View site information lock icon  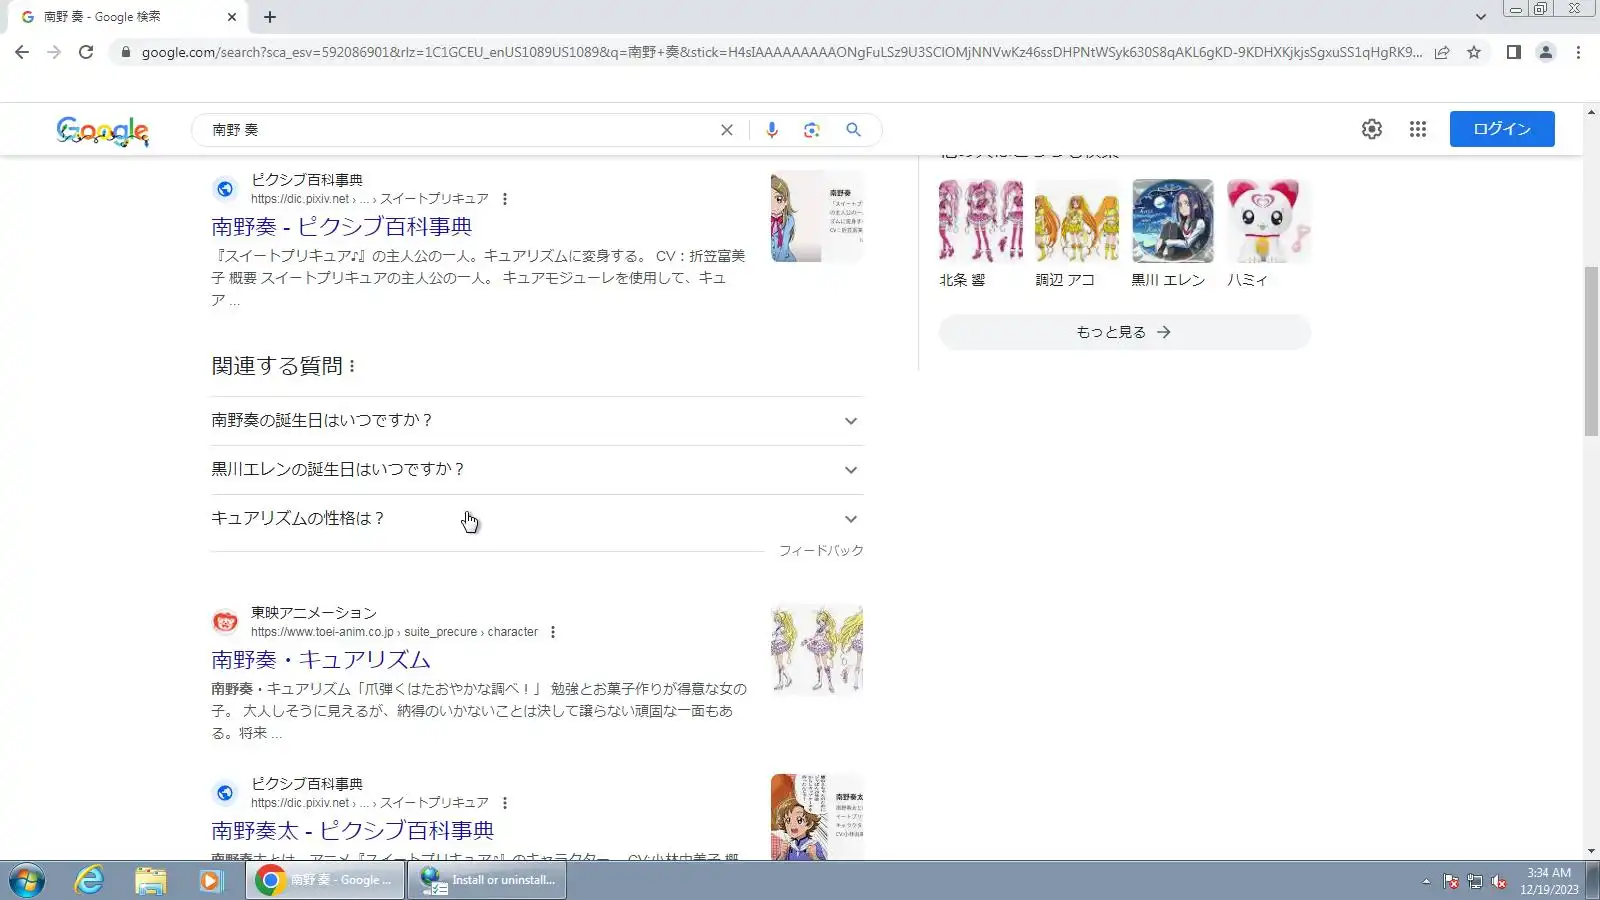pos(125,52)
